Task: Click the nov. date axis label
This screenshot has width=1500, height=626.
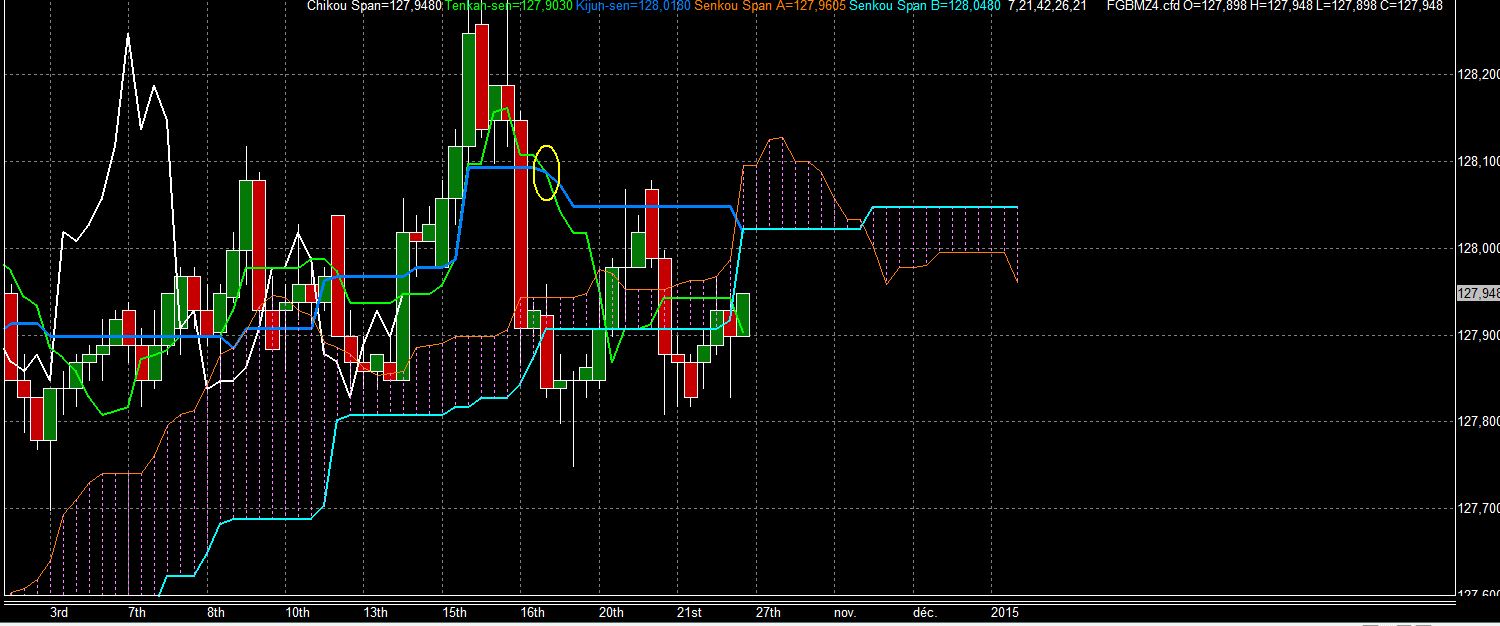Action: tap(845, 611)
